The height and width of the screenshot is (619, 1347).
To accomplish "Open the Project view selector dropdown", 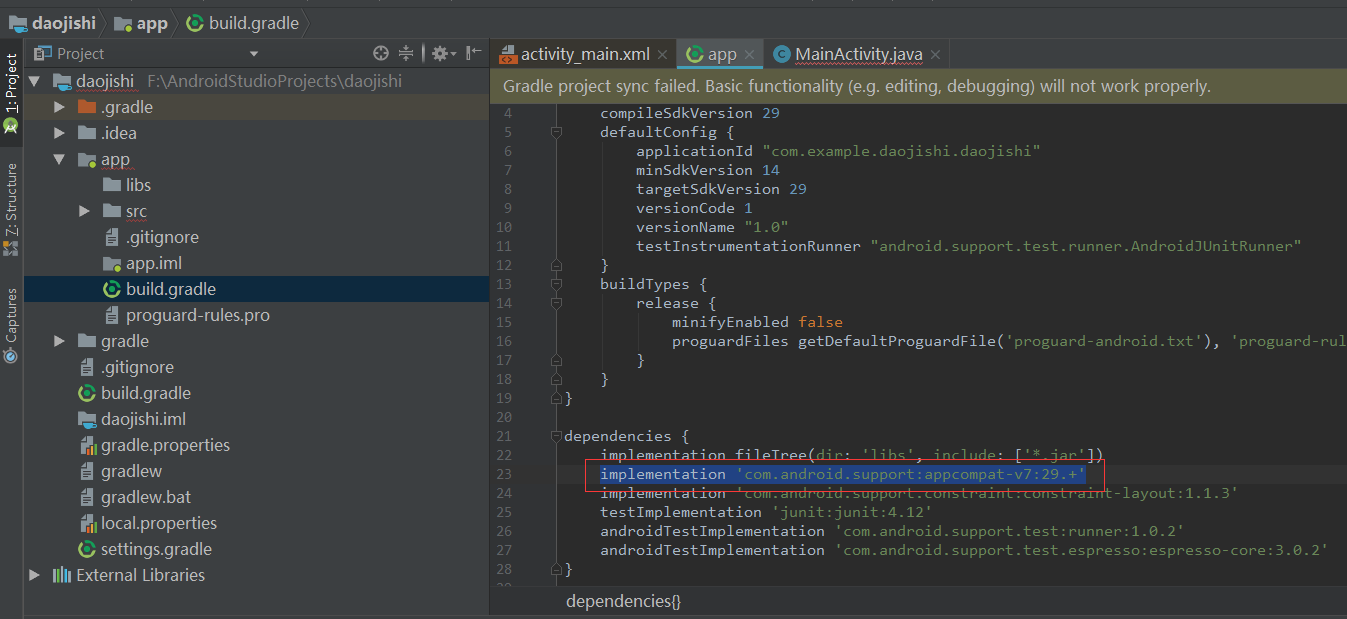I will click(255, 53).
